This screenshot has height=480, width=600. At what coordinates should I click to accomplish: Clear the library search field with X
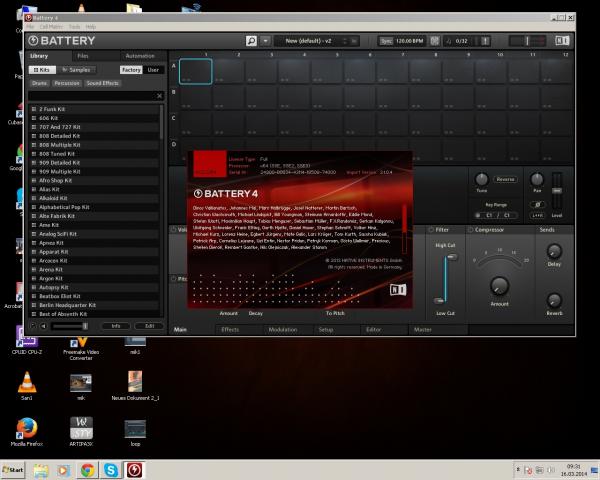[x=159, y=96]
